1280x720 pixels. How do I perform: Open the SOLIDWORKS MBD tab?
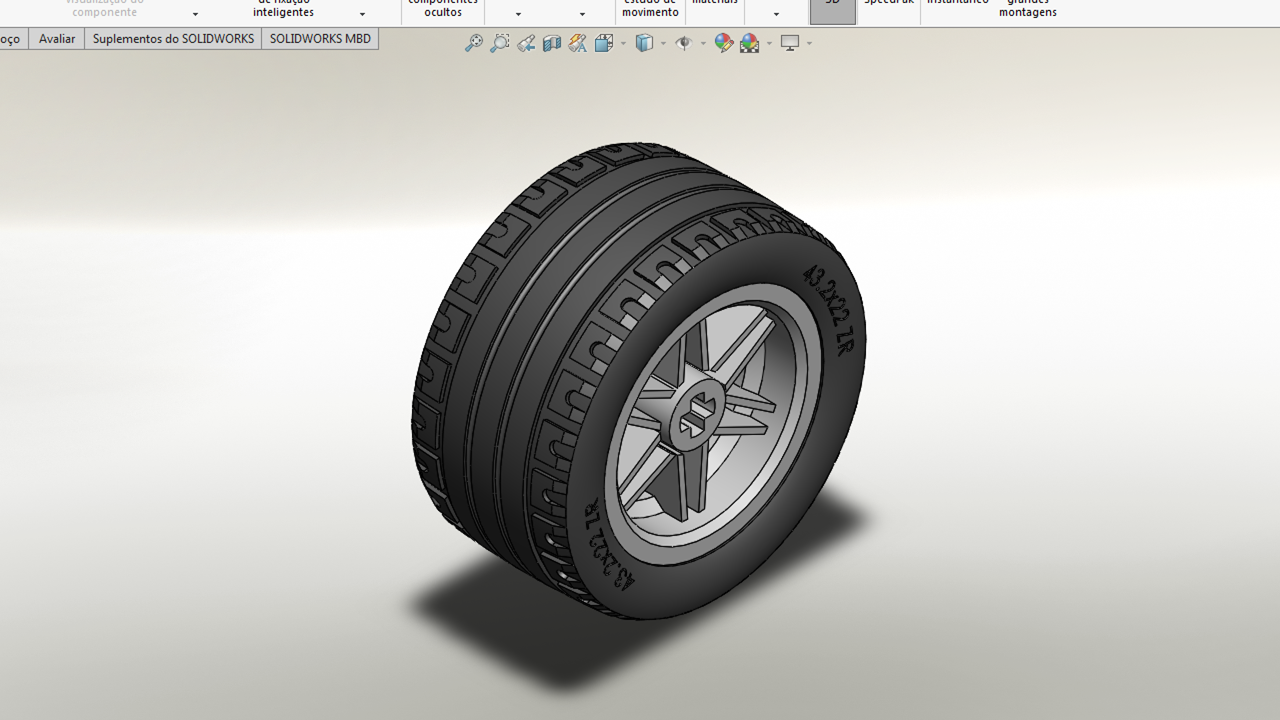(320, 39)
